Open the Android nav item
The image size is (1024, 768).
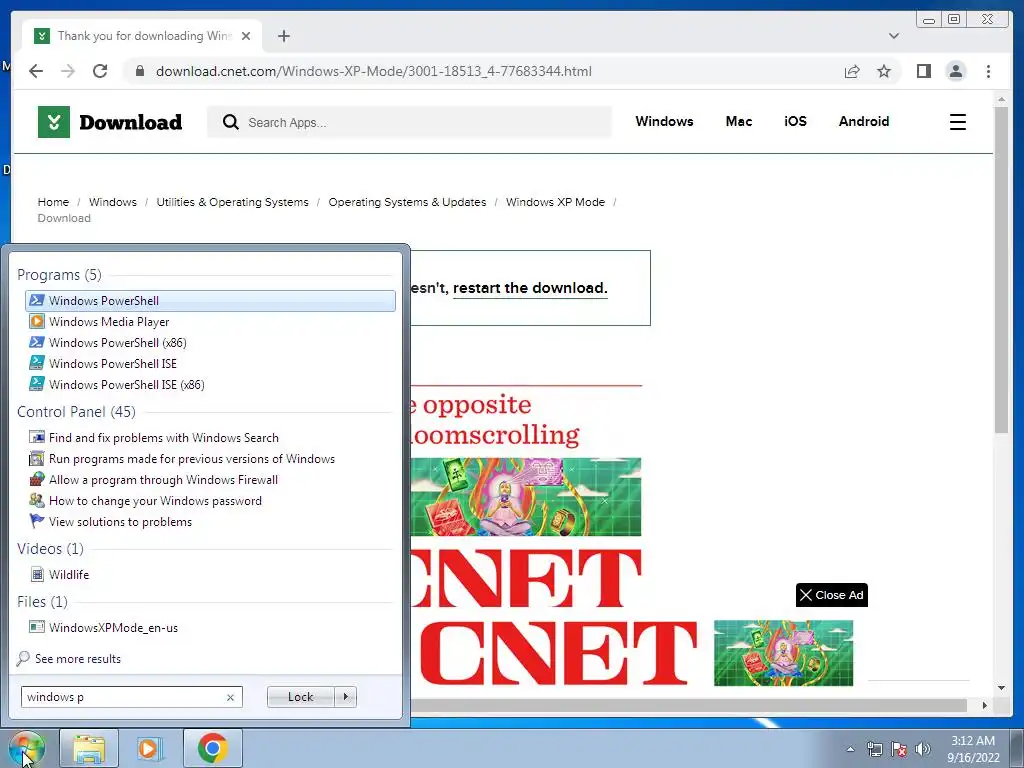click(x=863, y=121)
